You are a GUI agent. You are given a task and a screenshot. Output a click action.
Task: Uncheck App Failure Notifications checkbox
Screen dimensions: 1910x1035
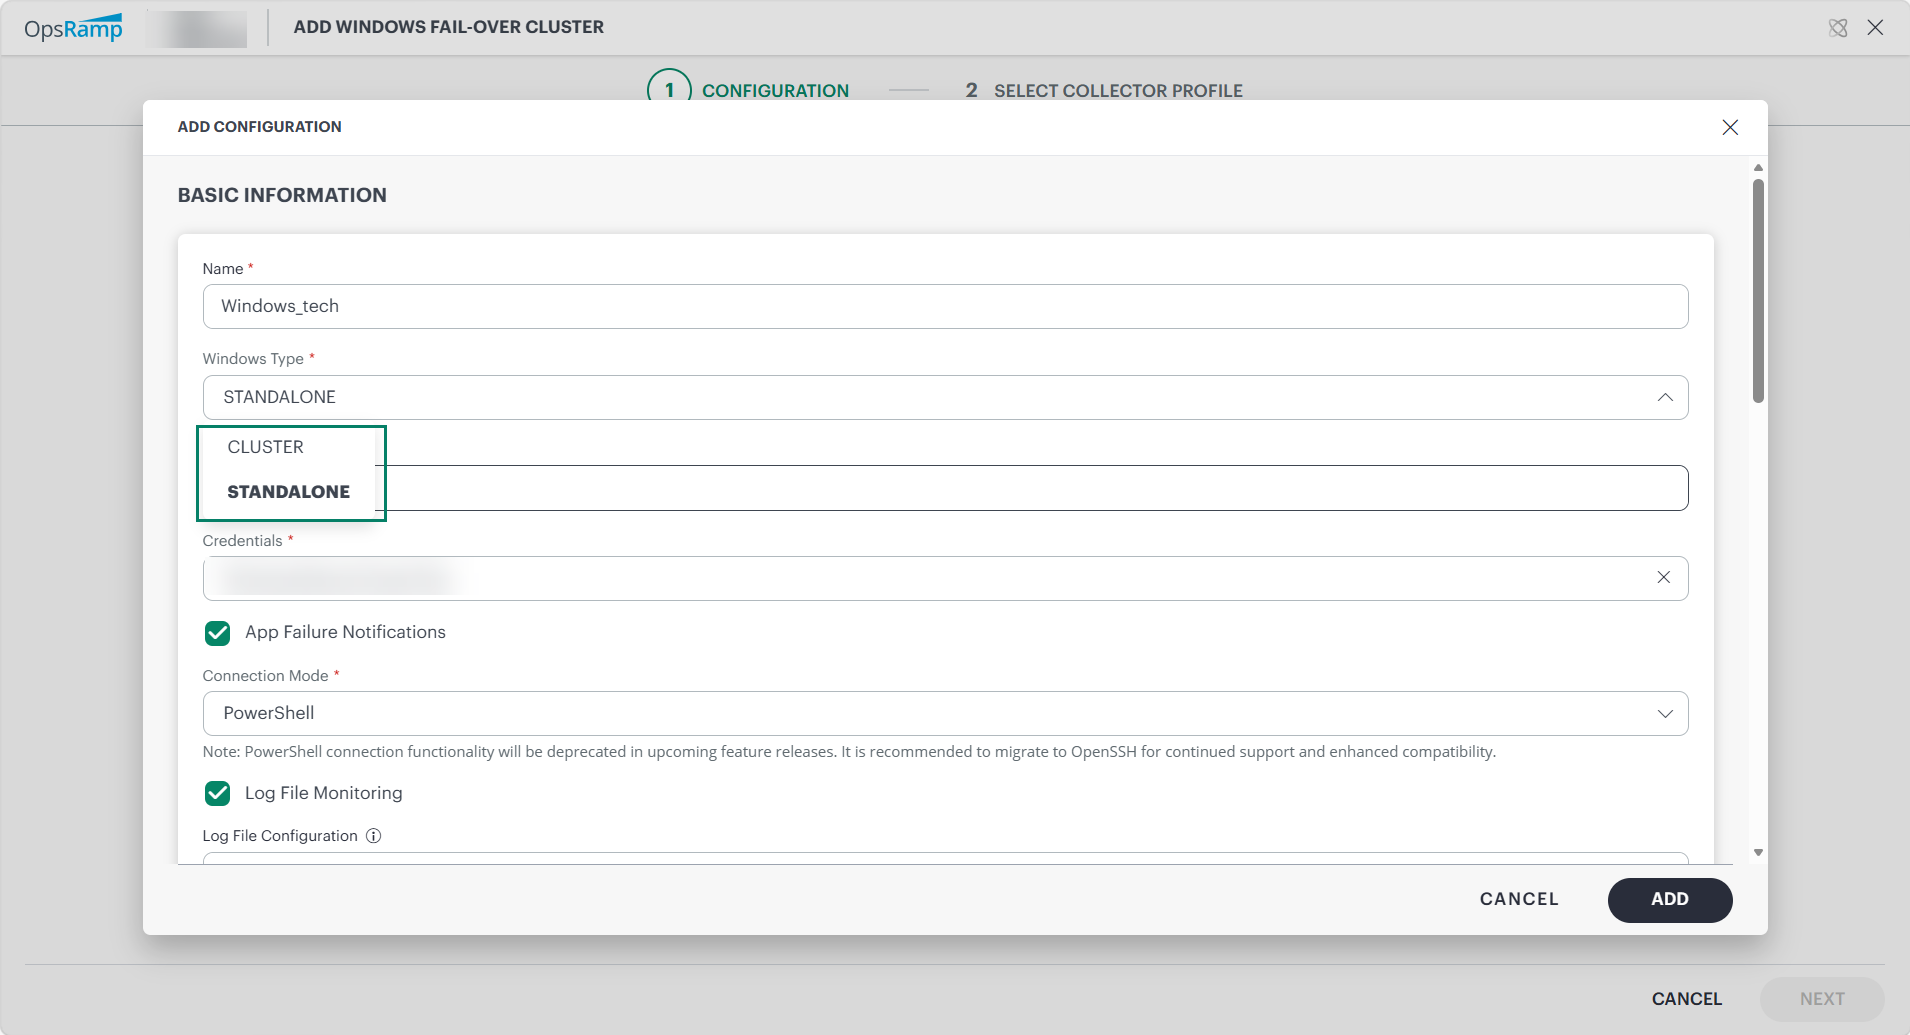pos(217,633)
